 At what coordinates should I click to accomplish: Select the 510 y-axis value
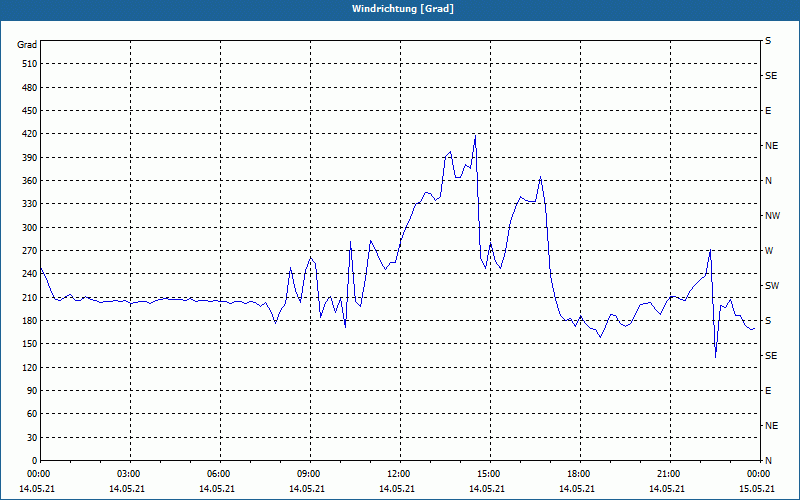coord(29,64)
